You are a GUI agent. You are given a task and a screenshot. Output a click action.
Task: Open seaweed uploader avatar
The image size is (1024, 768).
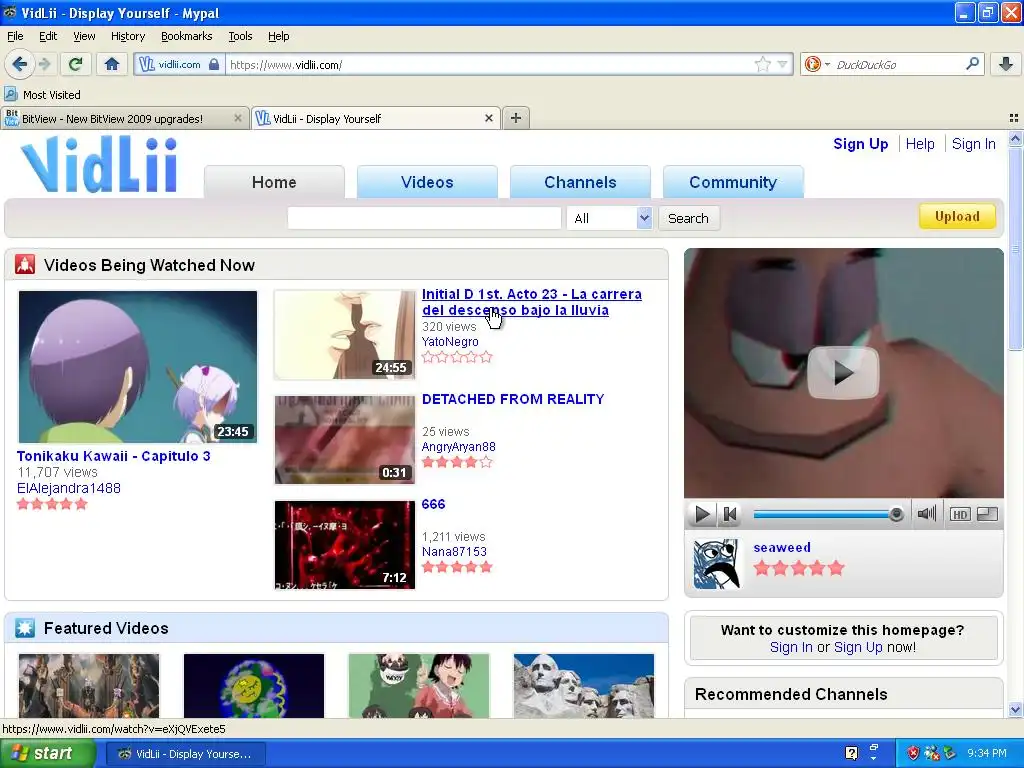718,564
